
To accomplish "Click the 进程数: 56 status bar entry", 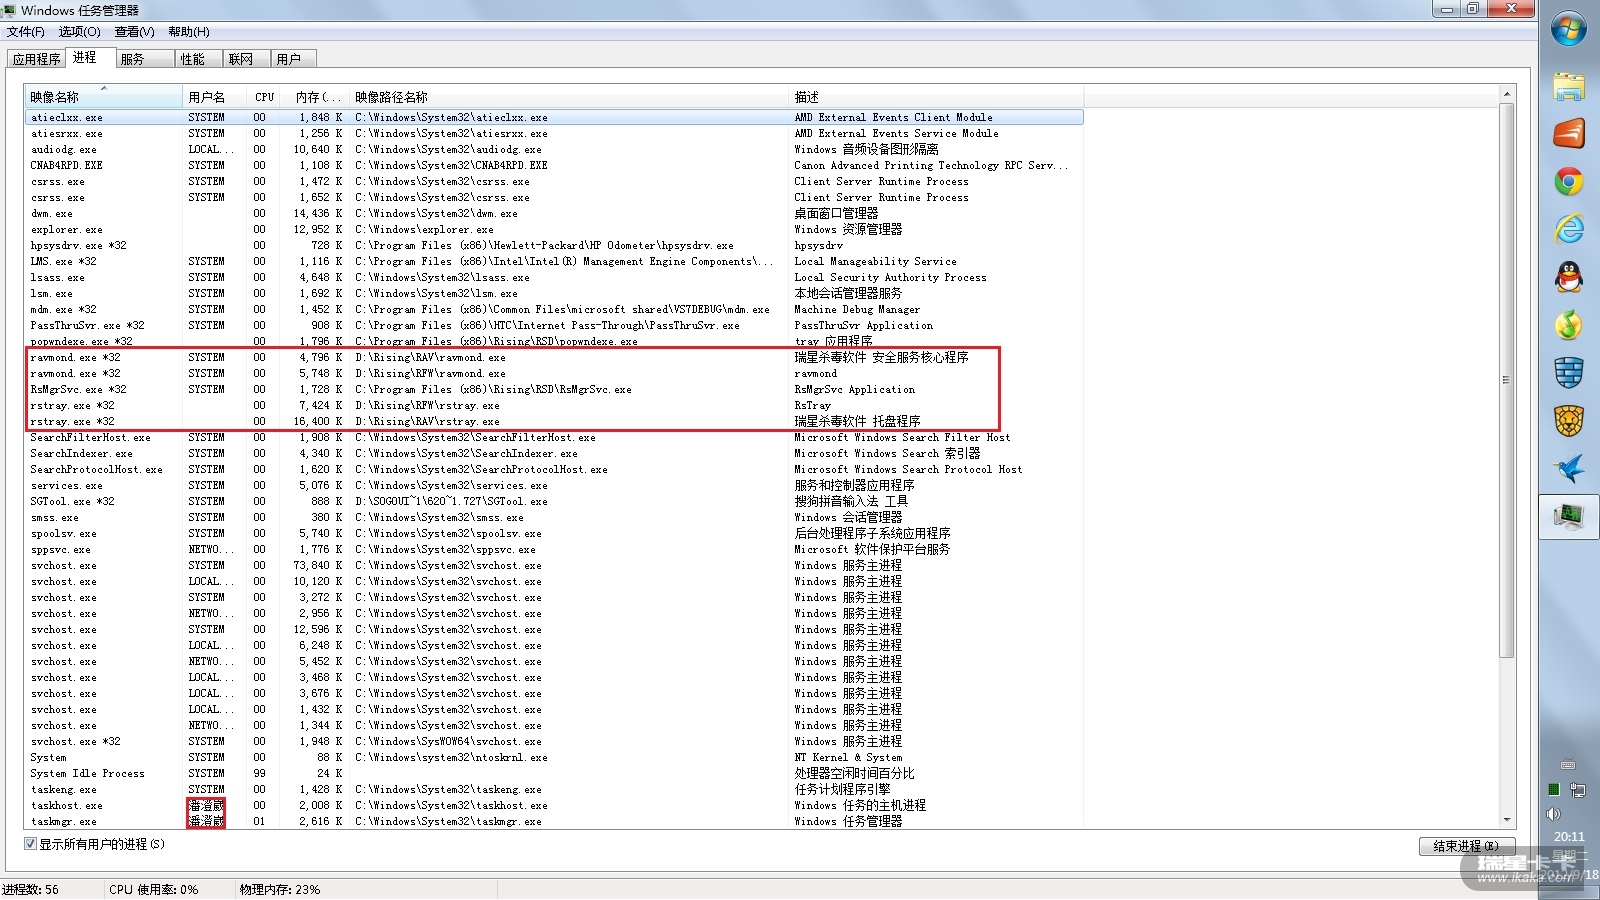I will [31, 889].
